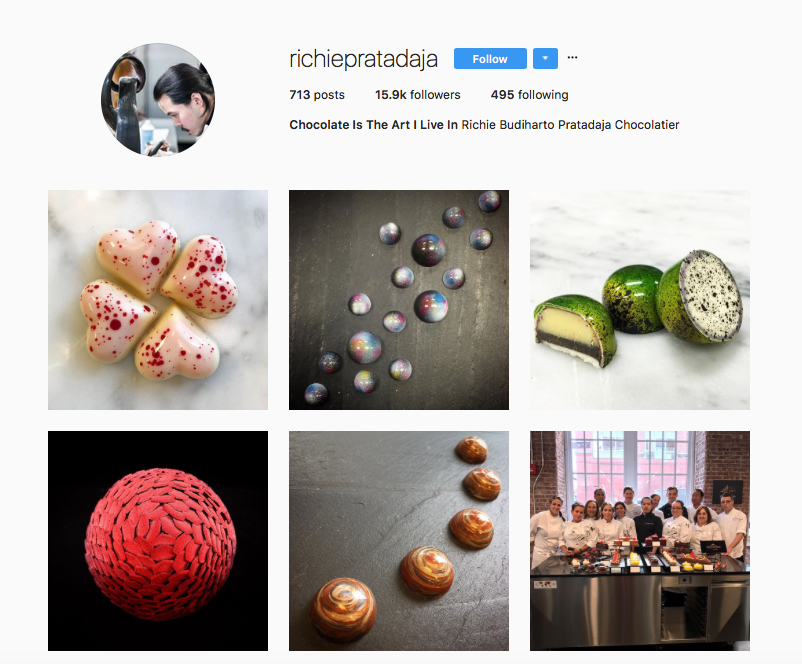This screenshot has height=664, width=802.
Task: View the 15.9k followers list
Action: 417,95
